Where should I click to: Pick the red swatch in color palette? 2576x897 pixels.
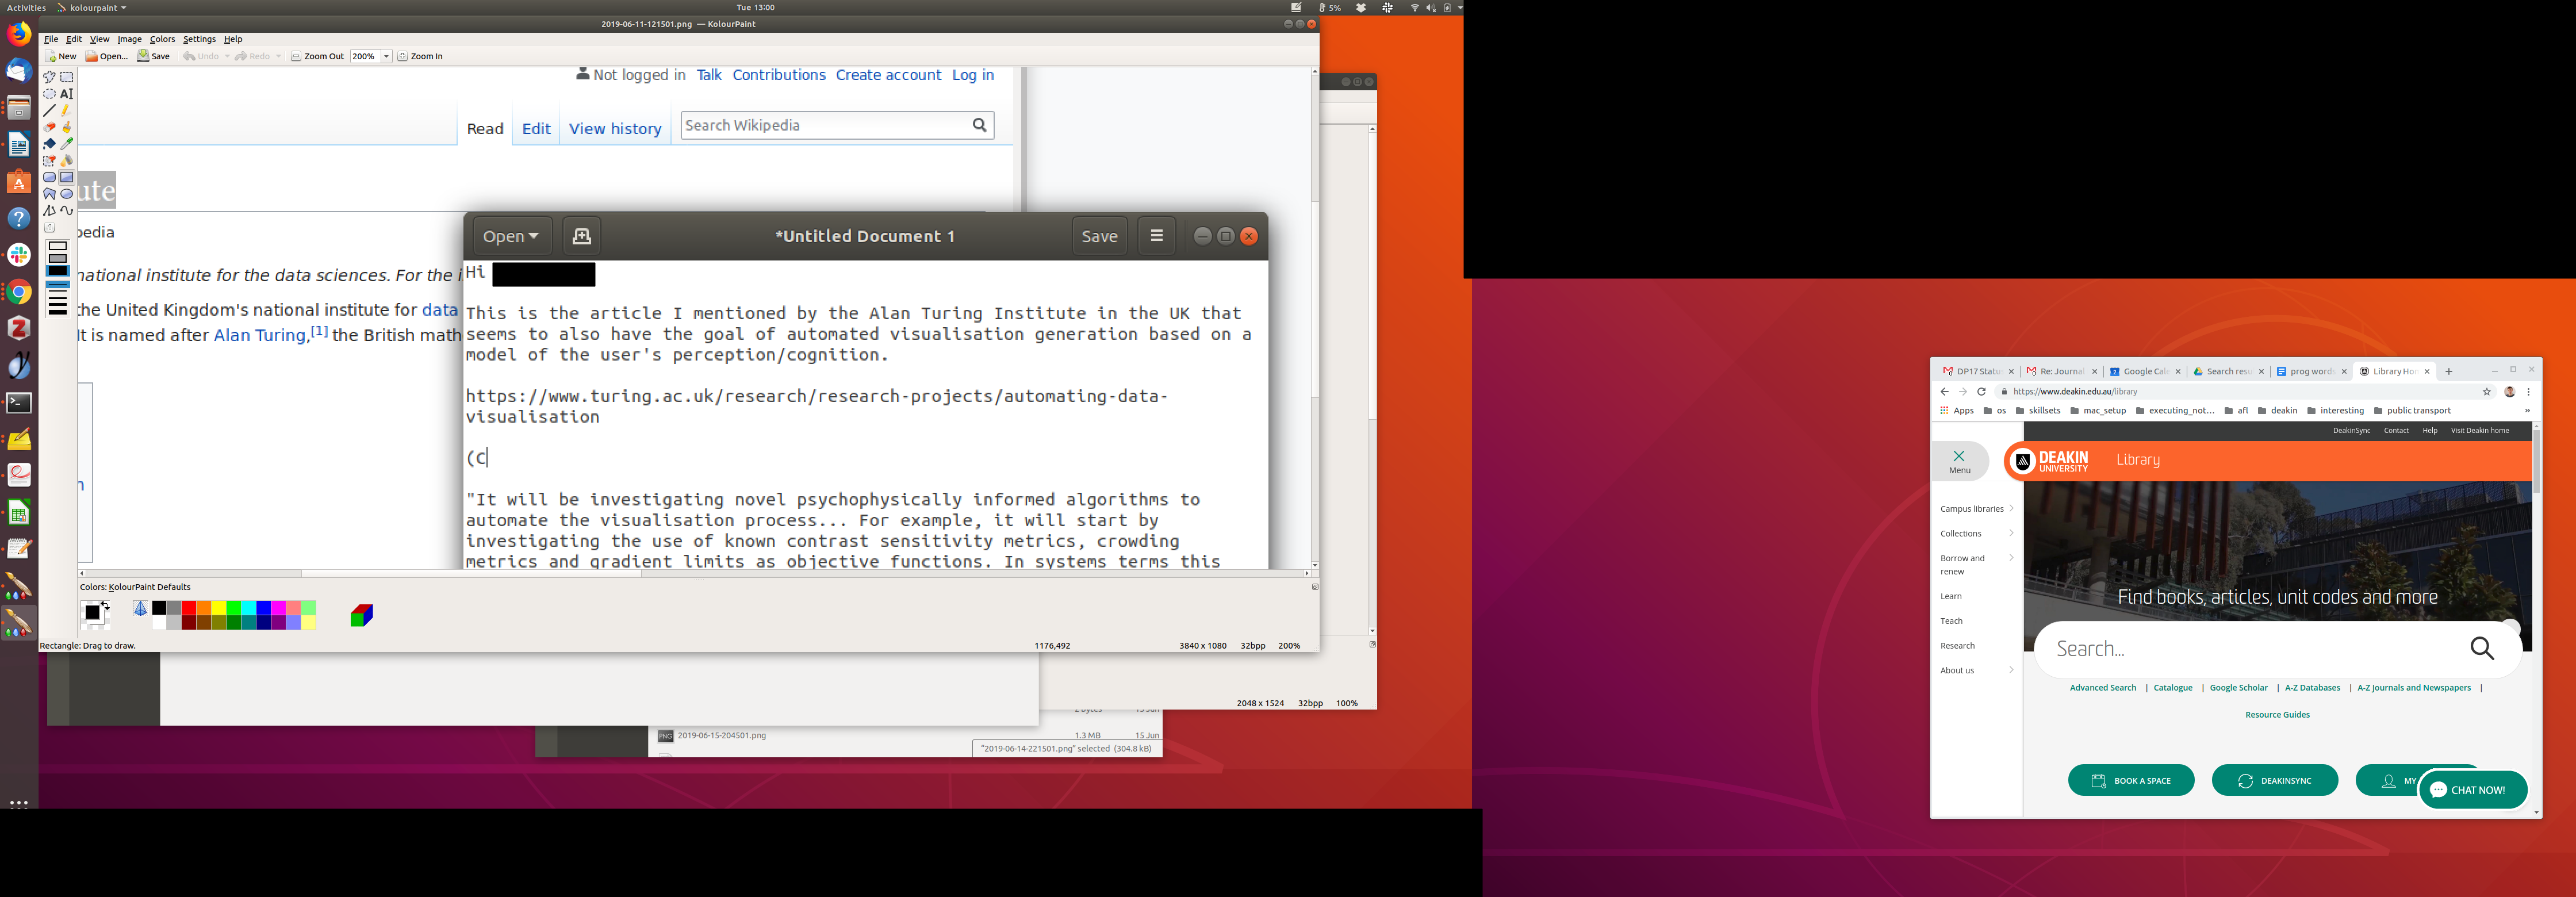click(x=189, y=608)
